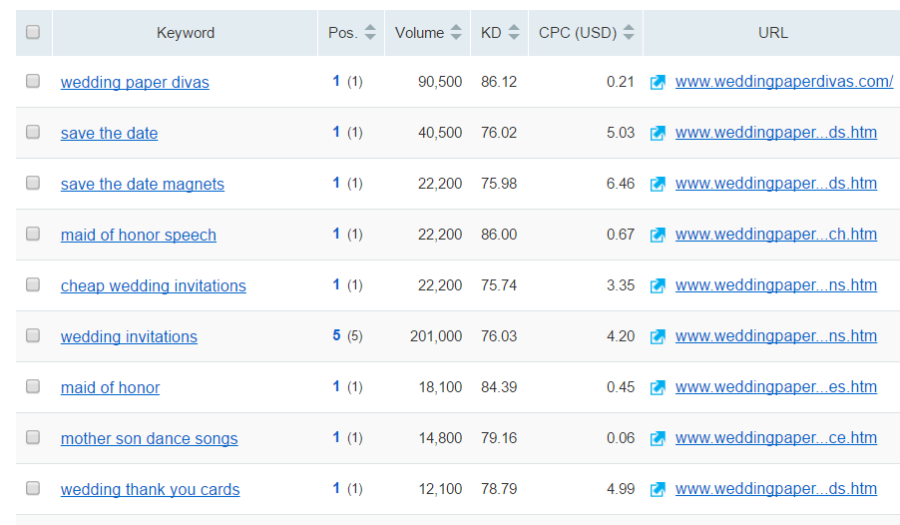This screenshot has height=525, width=900.
Task: Open URL link ending ce.htm
Action: (x=776, y=438)
